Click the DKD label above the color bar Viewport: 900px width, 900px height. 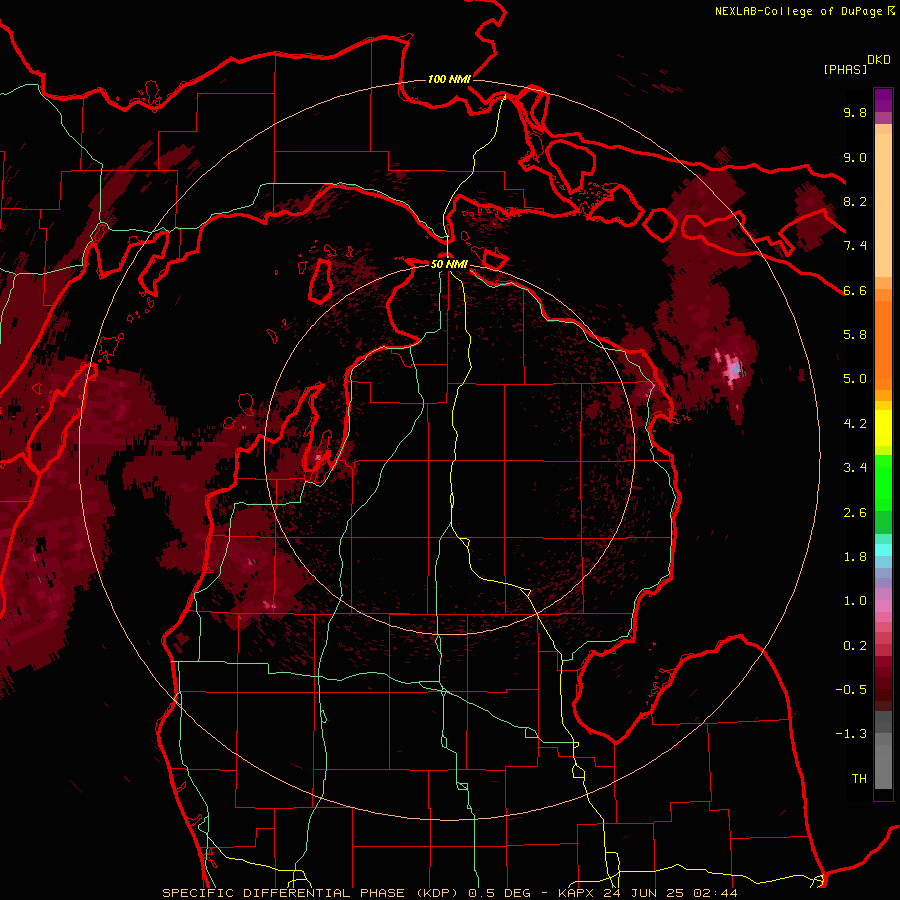879,60
